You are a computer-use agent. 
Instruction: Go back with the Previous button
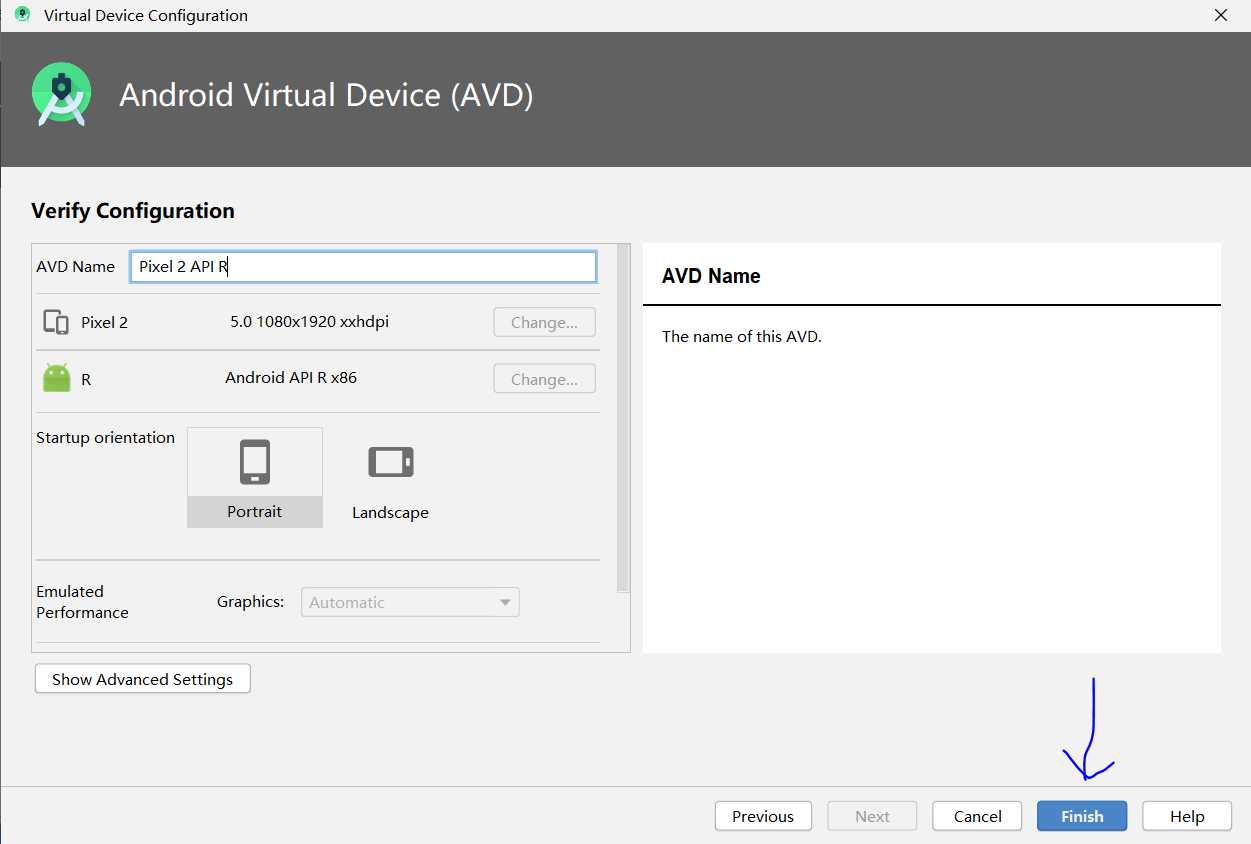[x=763, y=816]
